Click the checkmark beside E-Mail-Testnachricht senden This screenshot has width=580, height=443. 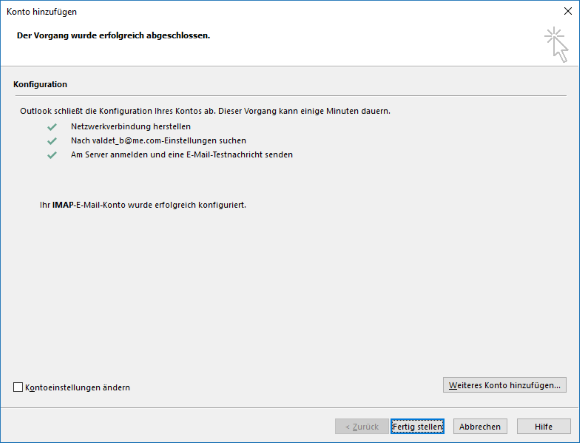[x=52, y=155]
